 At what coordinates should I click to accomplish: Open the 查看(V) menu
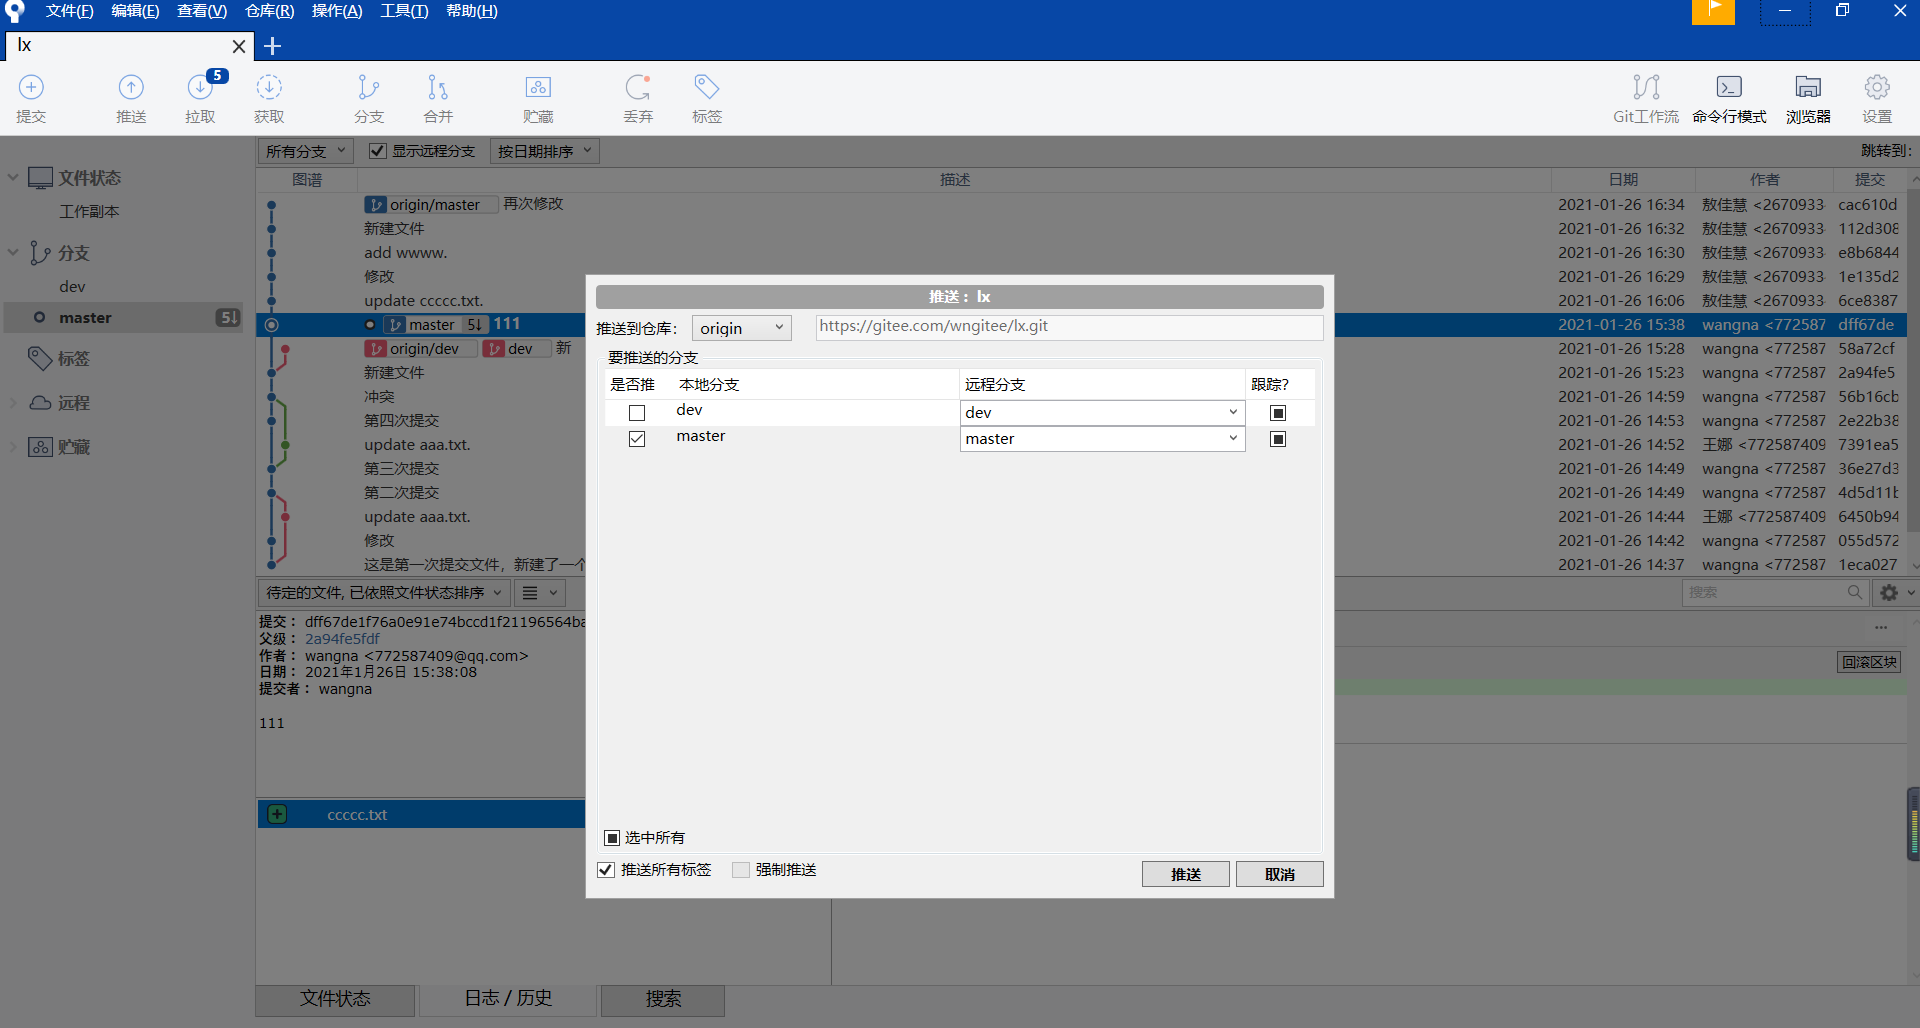202,11
